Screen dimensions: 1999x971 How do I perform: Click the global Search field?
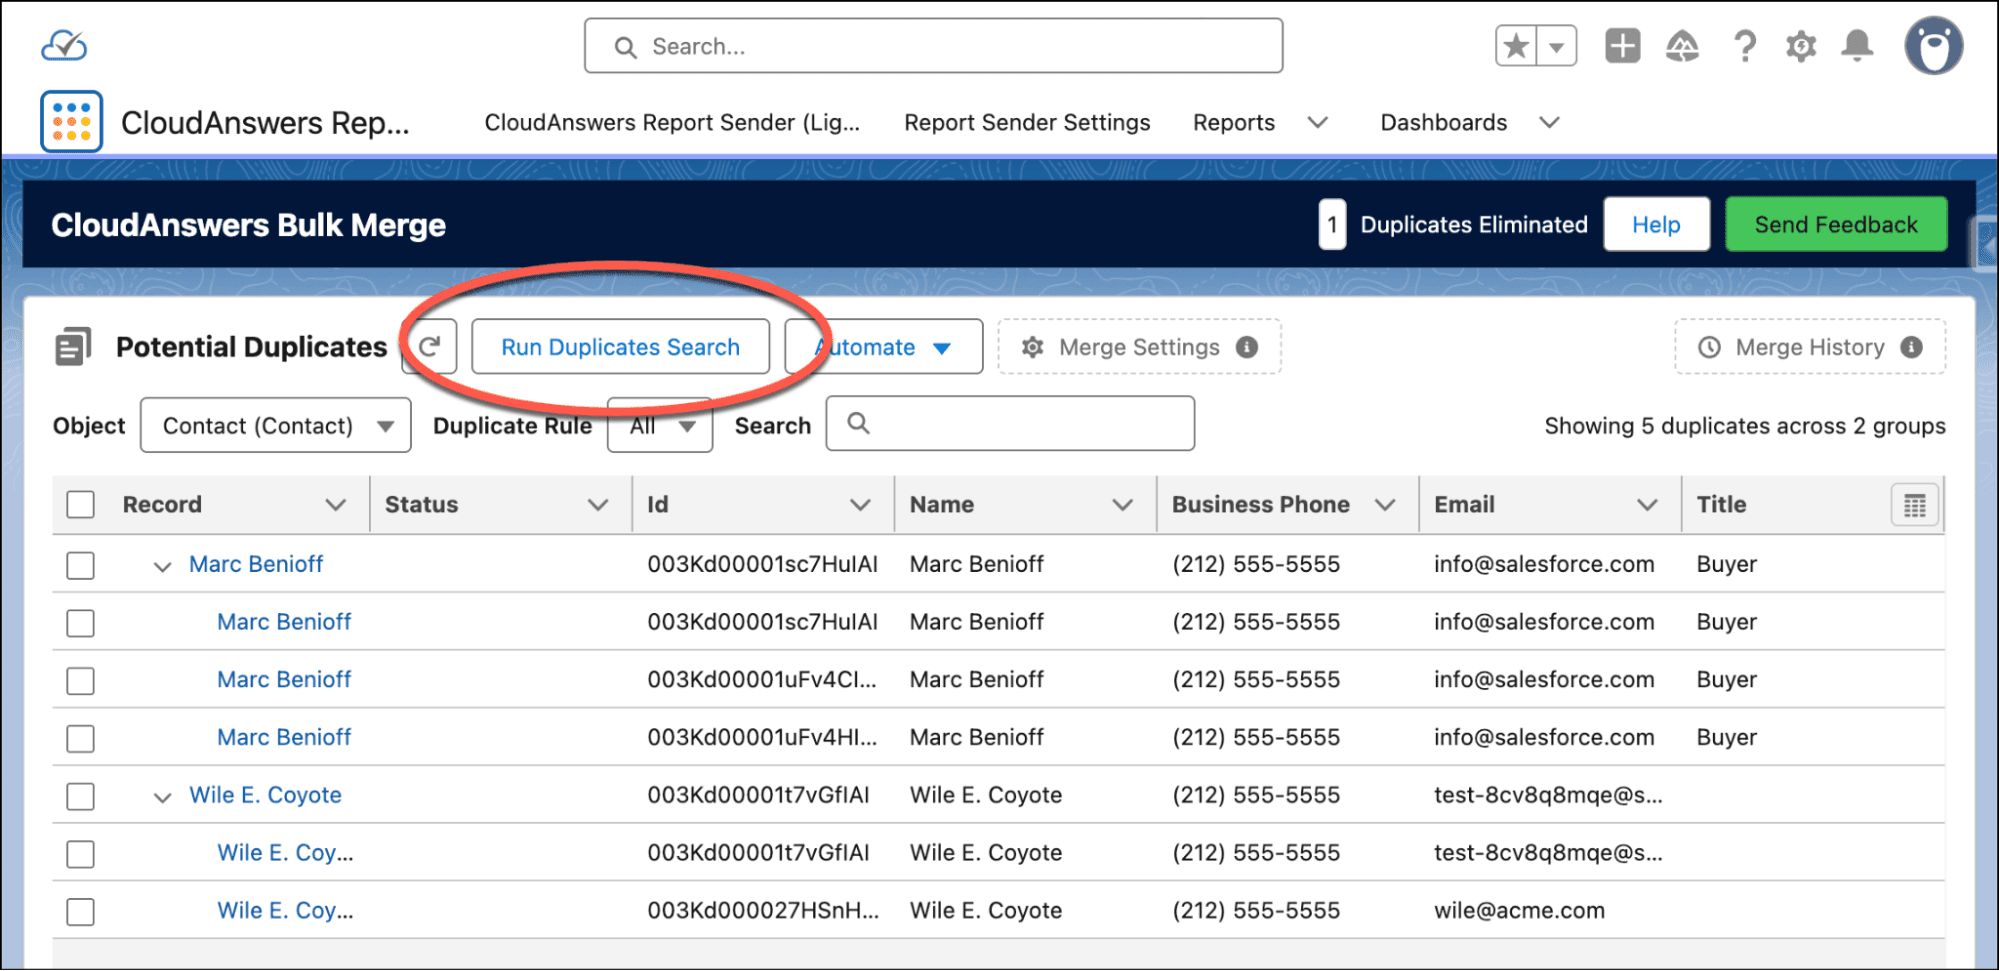933,46
